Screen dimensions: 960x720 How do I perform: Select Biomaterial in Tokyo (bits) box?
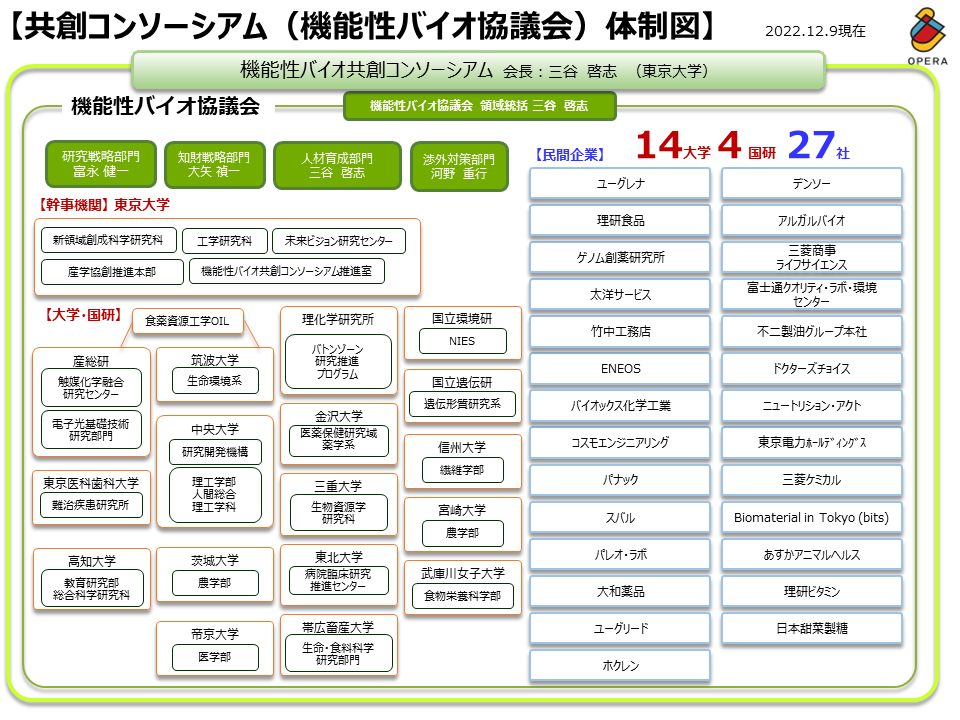tap(812, 517)
